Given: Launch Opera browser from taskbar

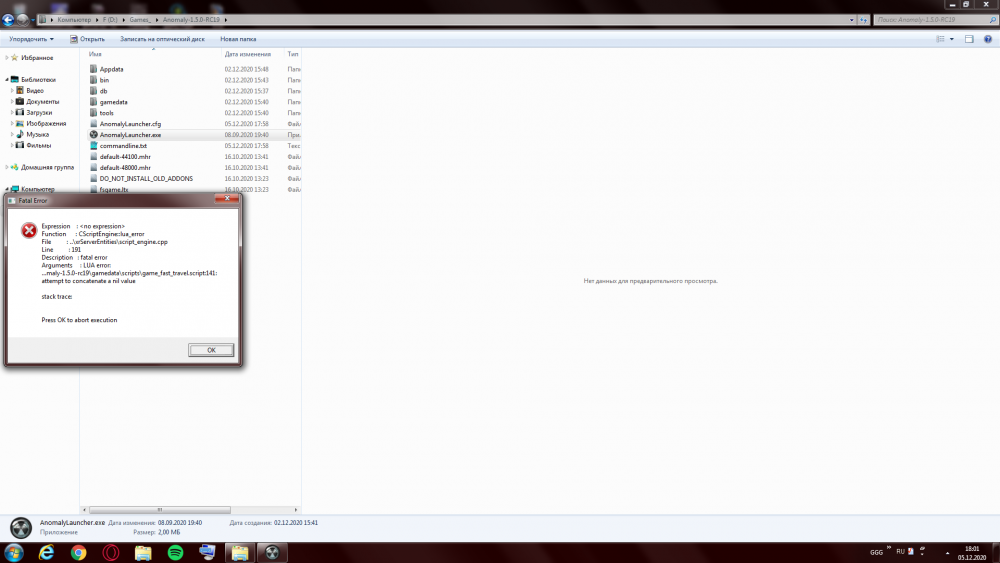Looking at the screenshot, I should pos(111,553).
